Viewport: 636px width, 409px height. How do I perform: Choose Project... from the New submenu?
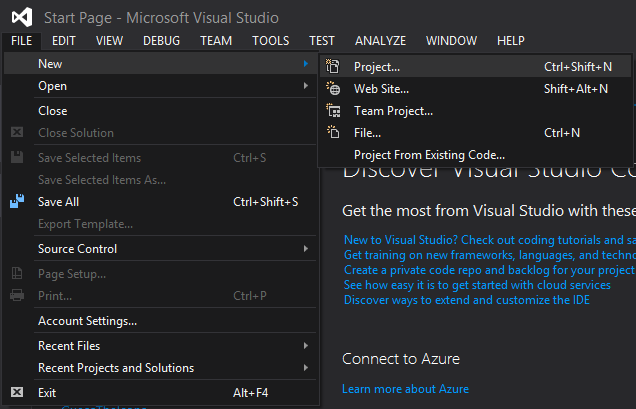pyautogui.click(x=475, y=67)
